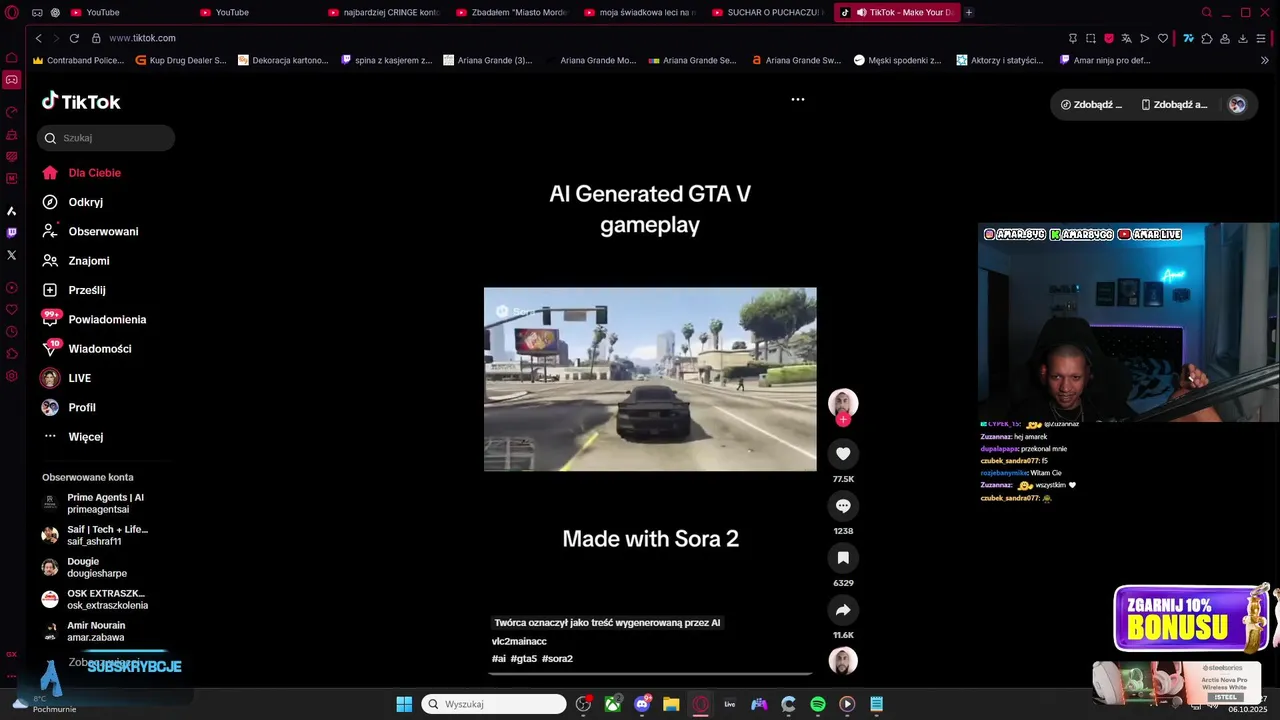Open translate page icon
Viewport: 1280px width, 720px height.
click(x=1127, y=38)
